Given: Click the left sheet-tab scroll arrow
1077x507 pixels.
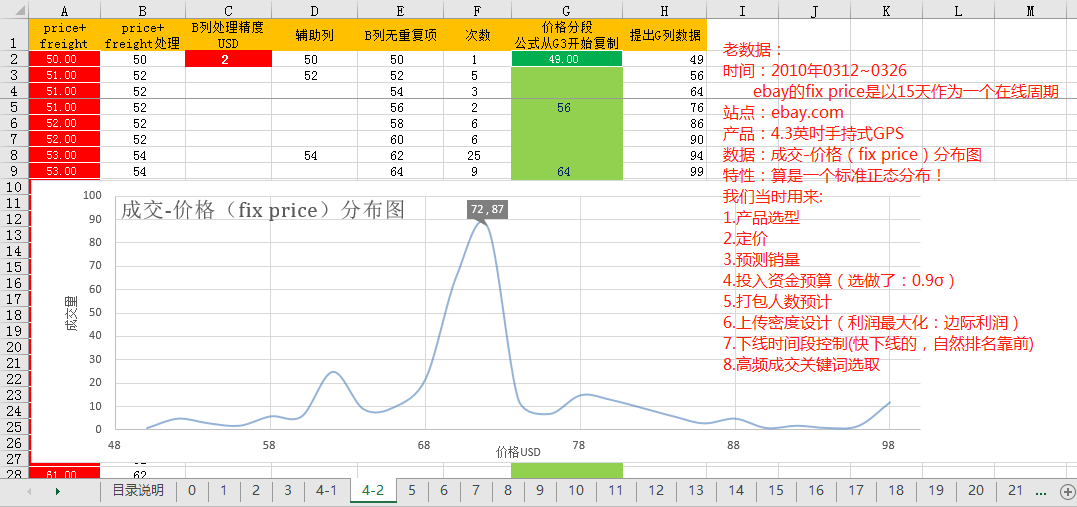Looking at the screenshot, I should click(29, 491).
